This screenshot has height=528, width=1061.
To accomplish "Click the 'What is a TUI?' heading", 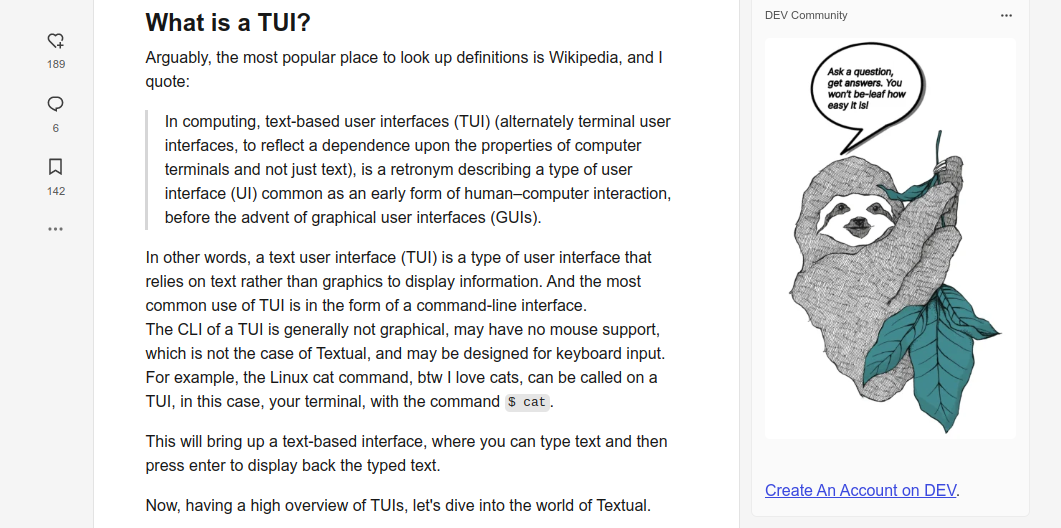I will (228, 22).
